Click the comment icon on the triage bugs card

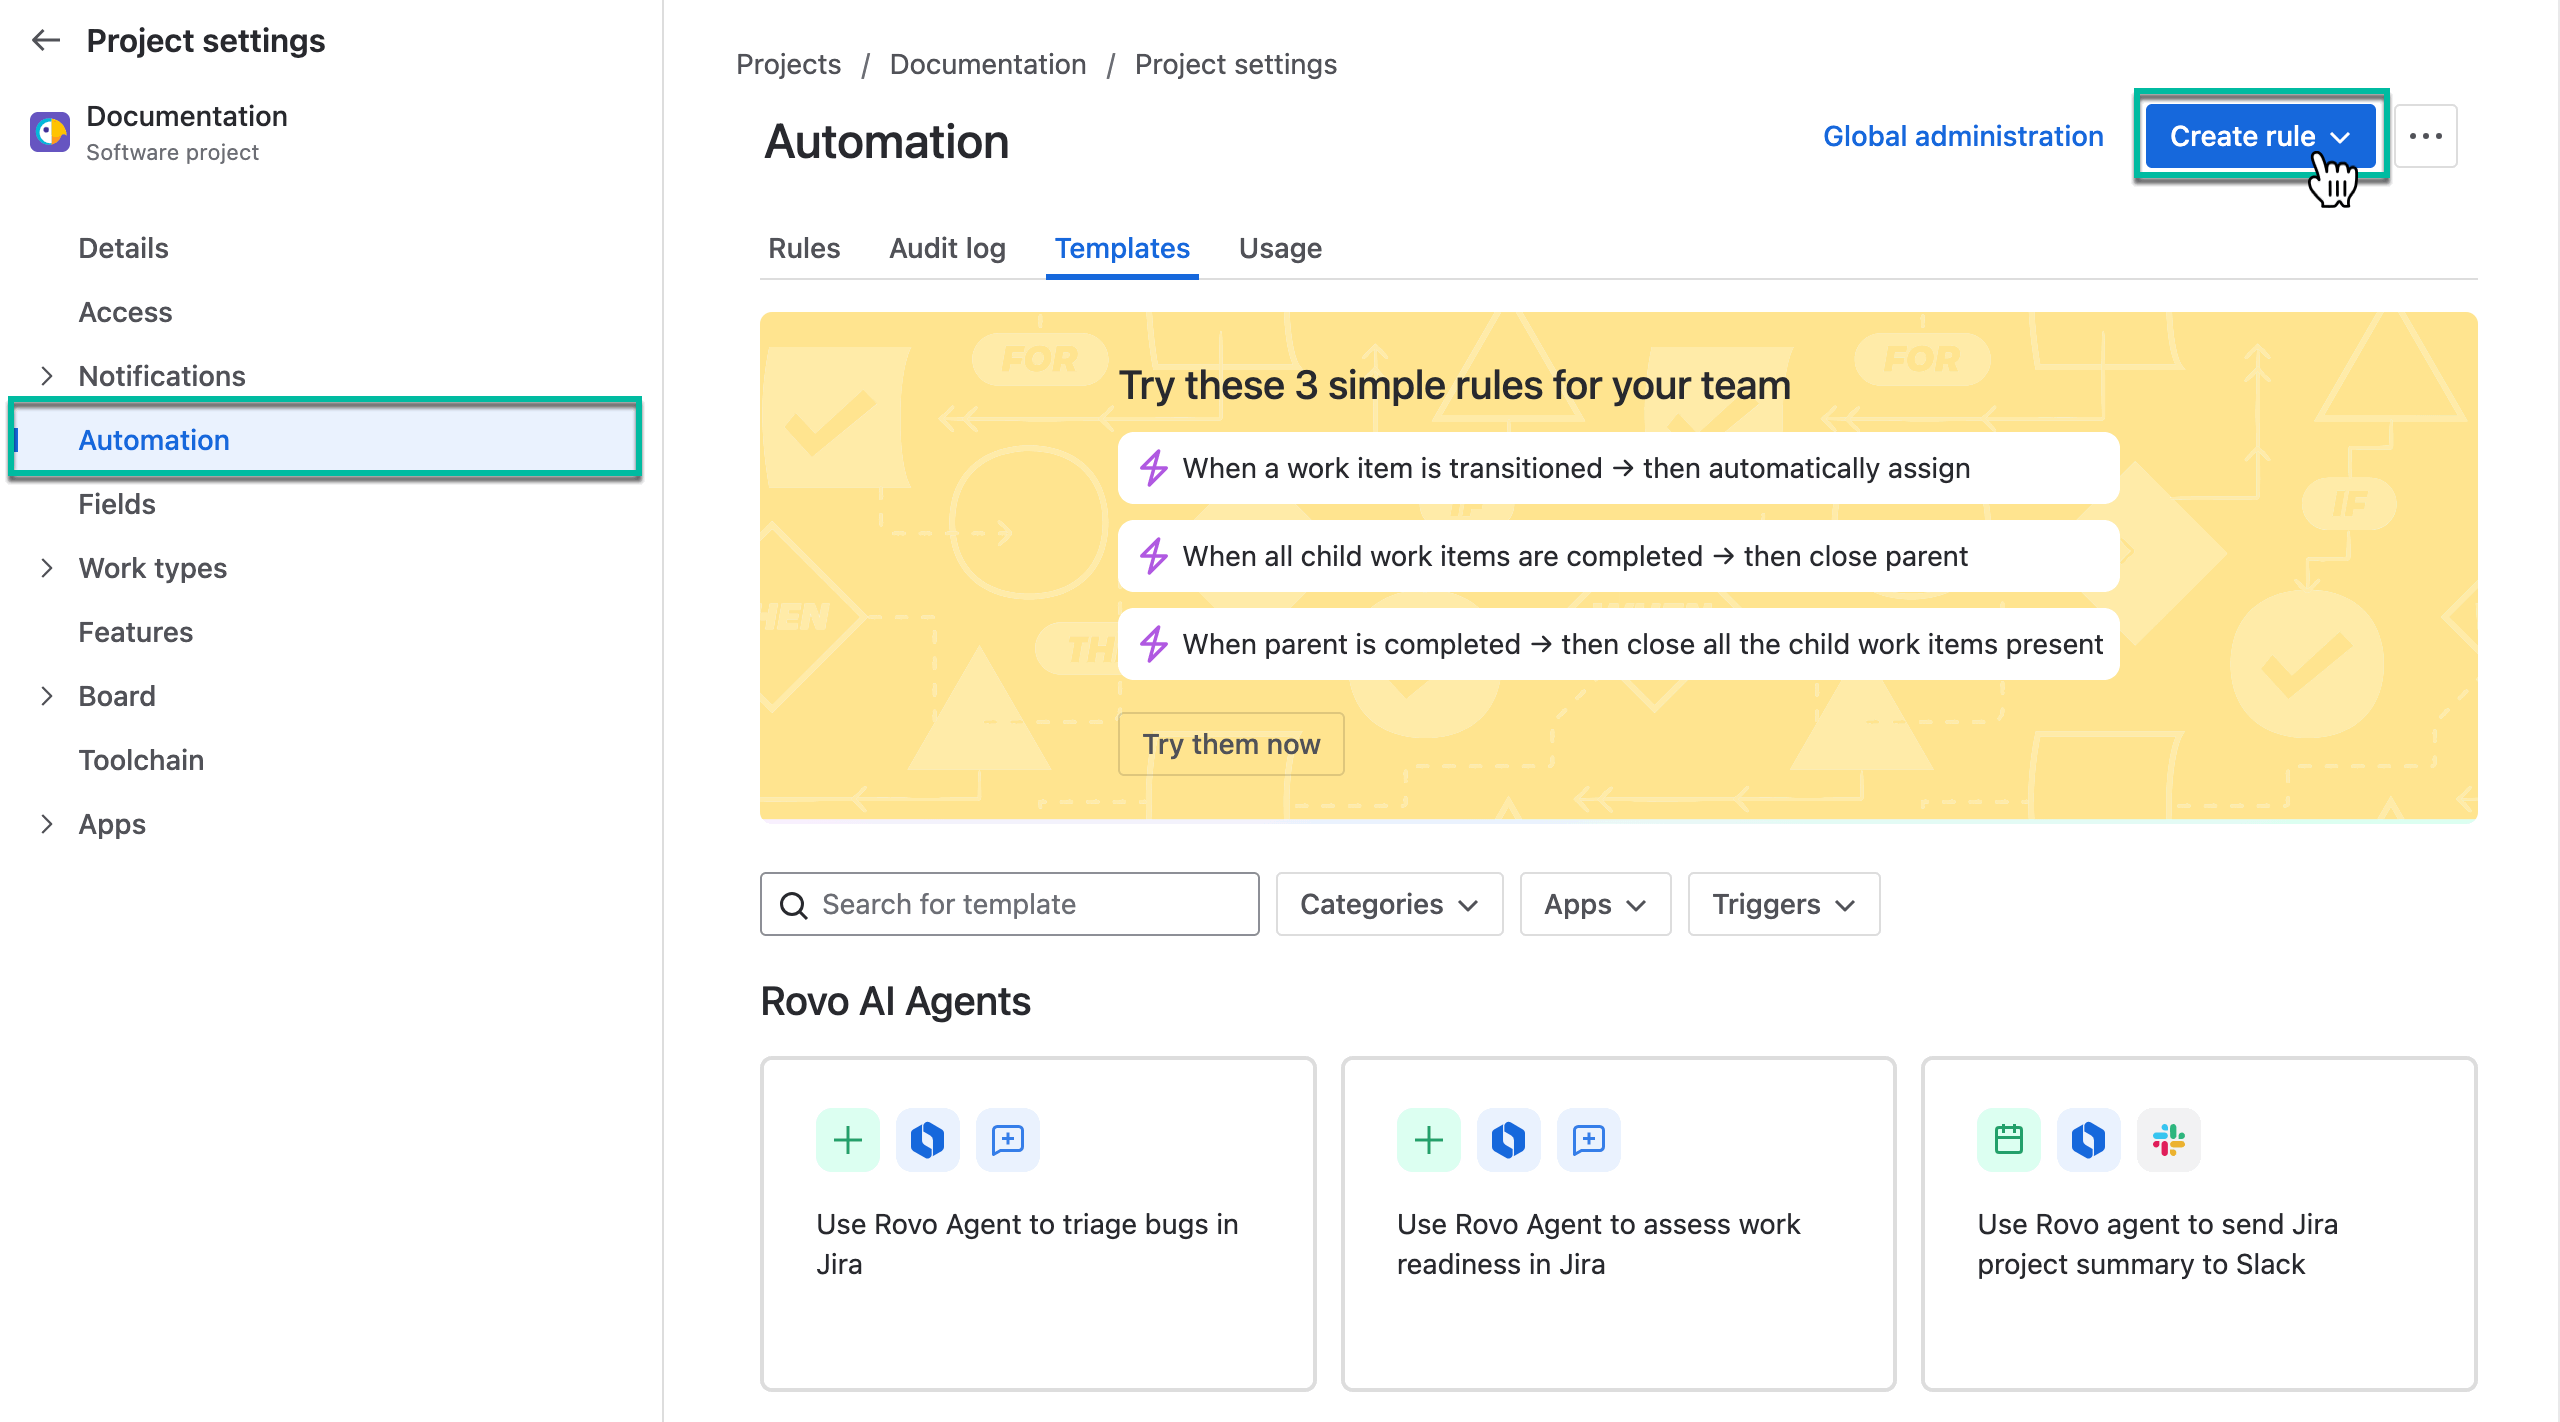click(x=1007, y=1139)
